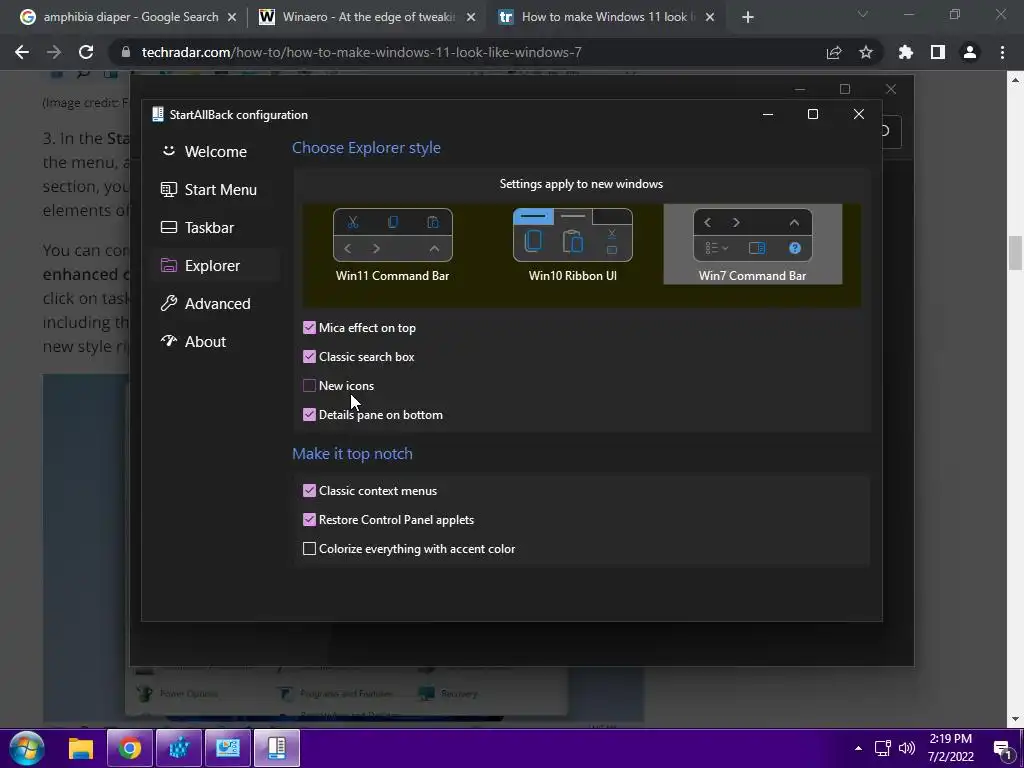Open Chrome three-dot menu
1024x768 pixels.
pos(1002,52)
